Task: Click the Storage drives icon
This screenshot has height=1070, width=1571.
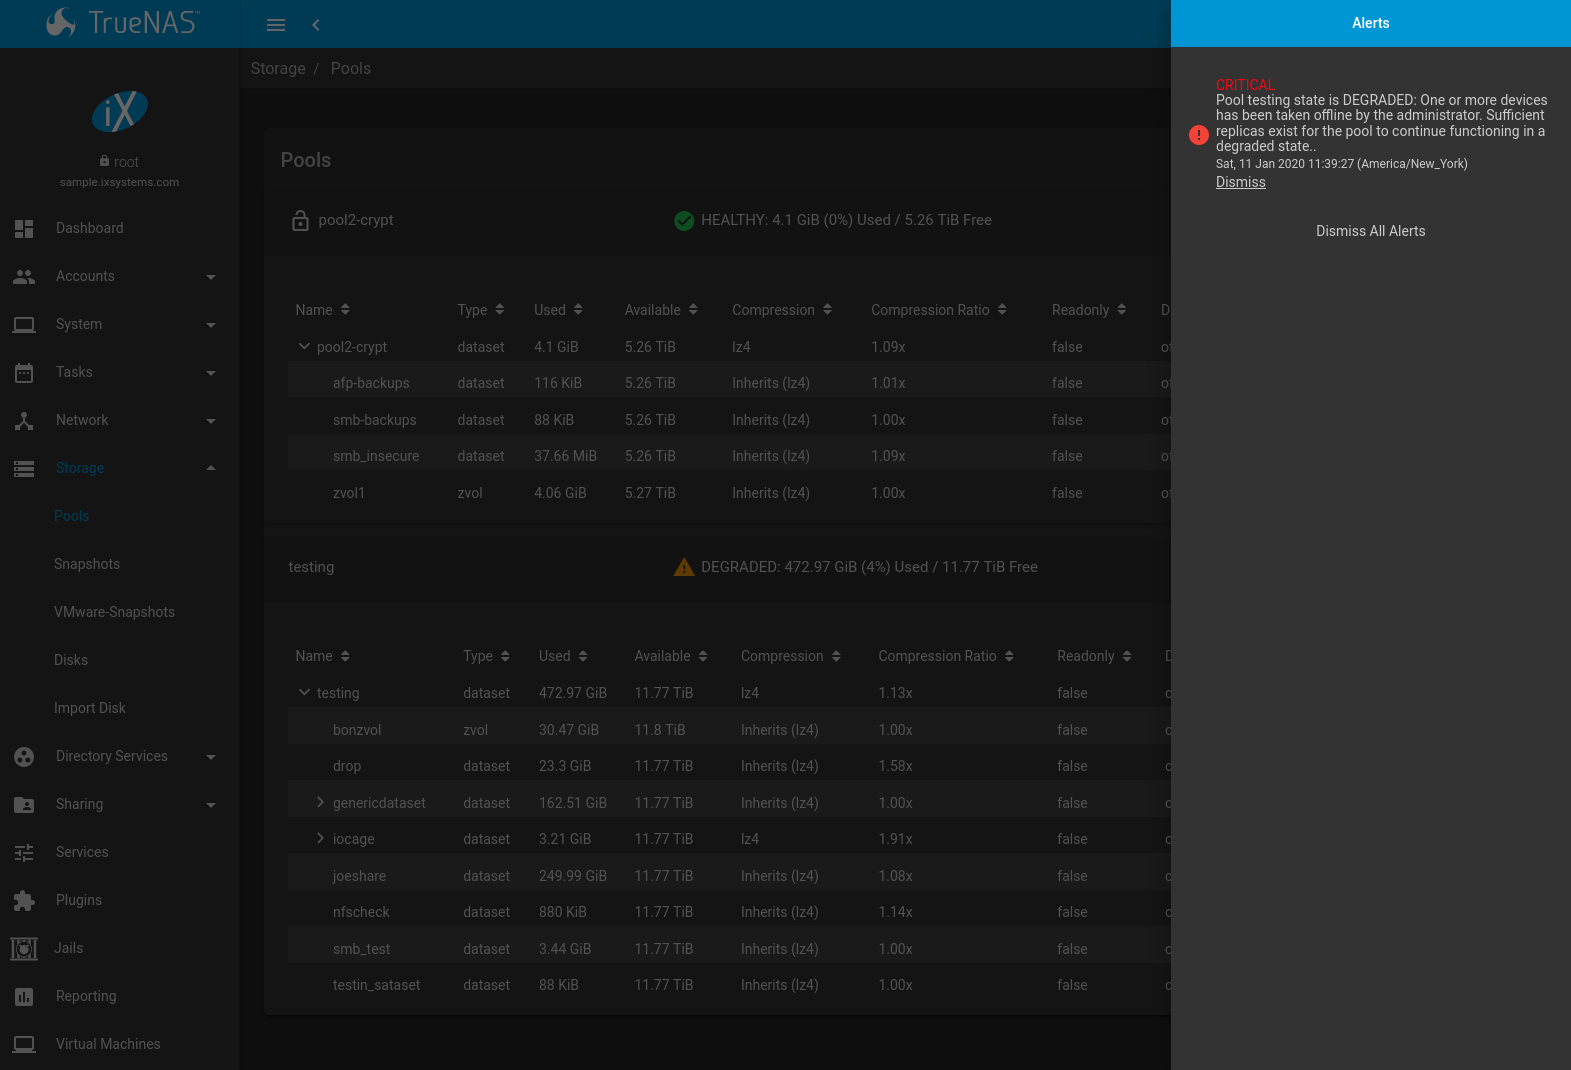Action: click(24, 468)
